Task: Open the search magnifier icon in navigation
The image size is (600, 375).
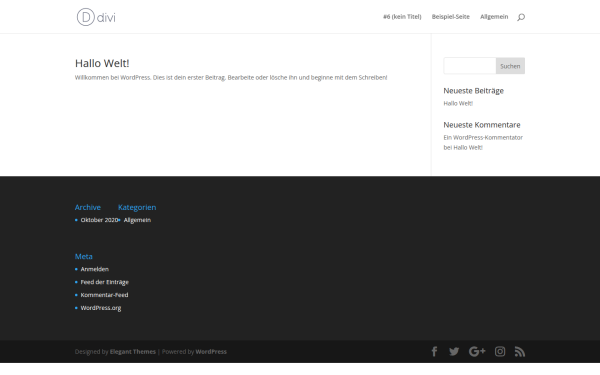Action: (521, 17)
